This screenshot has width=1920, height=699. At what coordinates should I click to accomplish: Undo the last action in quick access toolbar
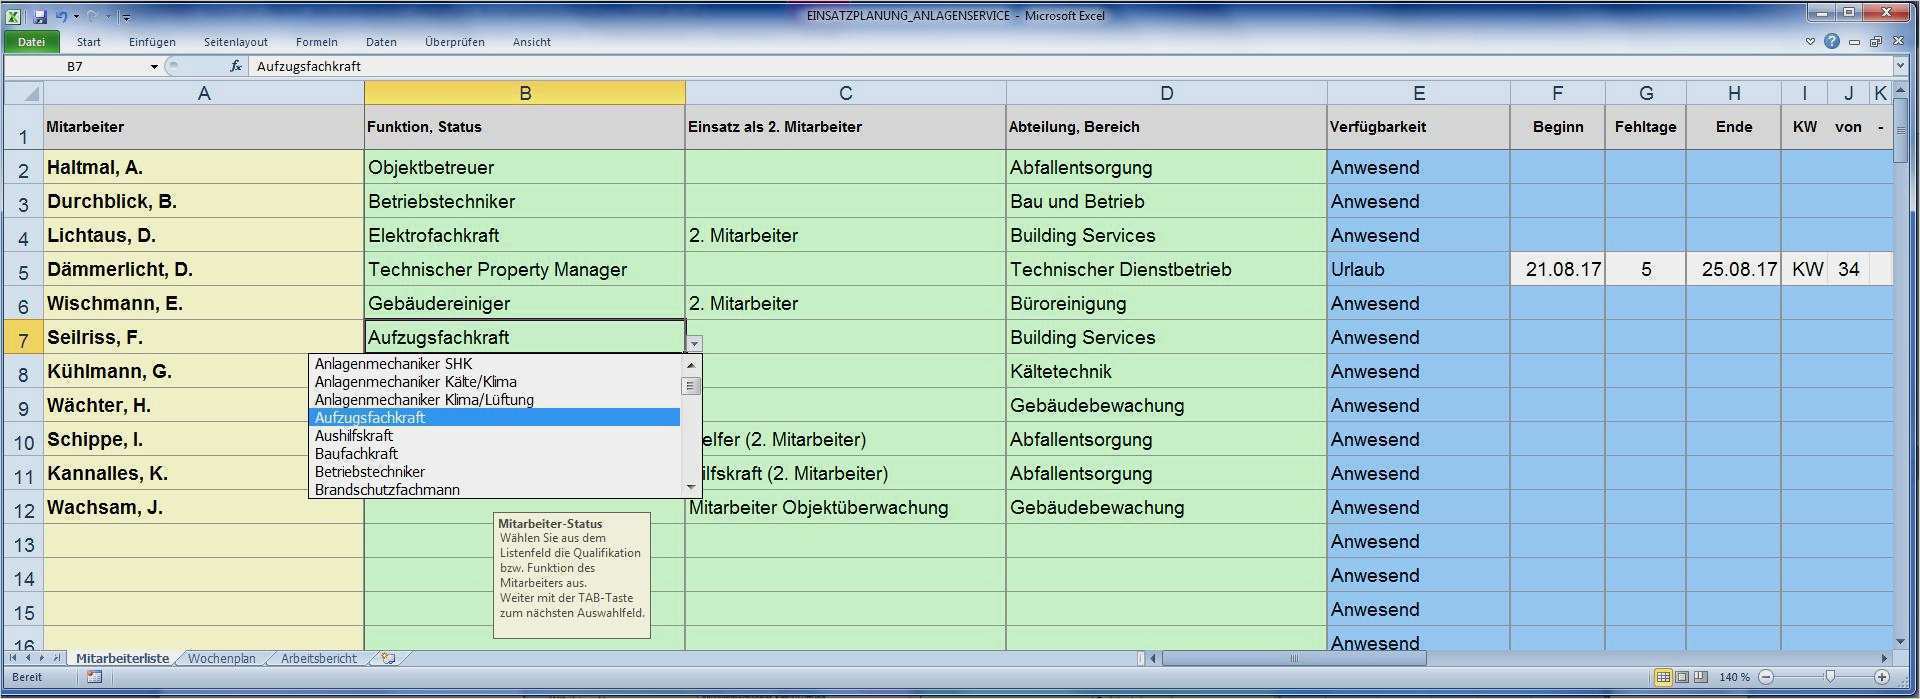tap(62, 16)
